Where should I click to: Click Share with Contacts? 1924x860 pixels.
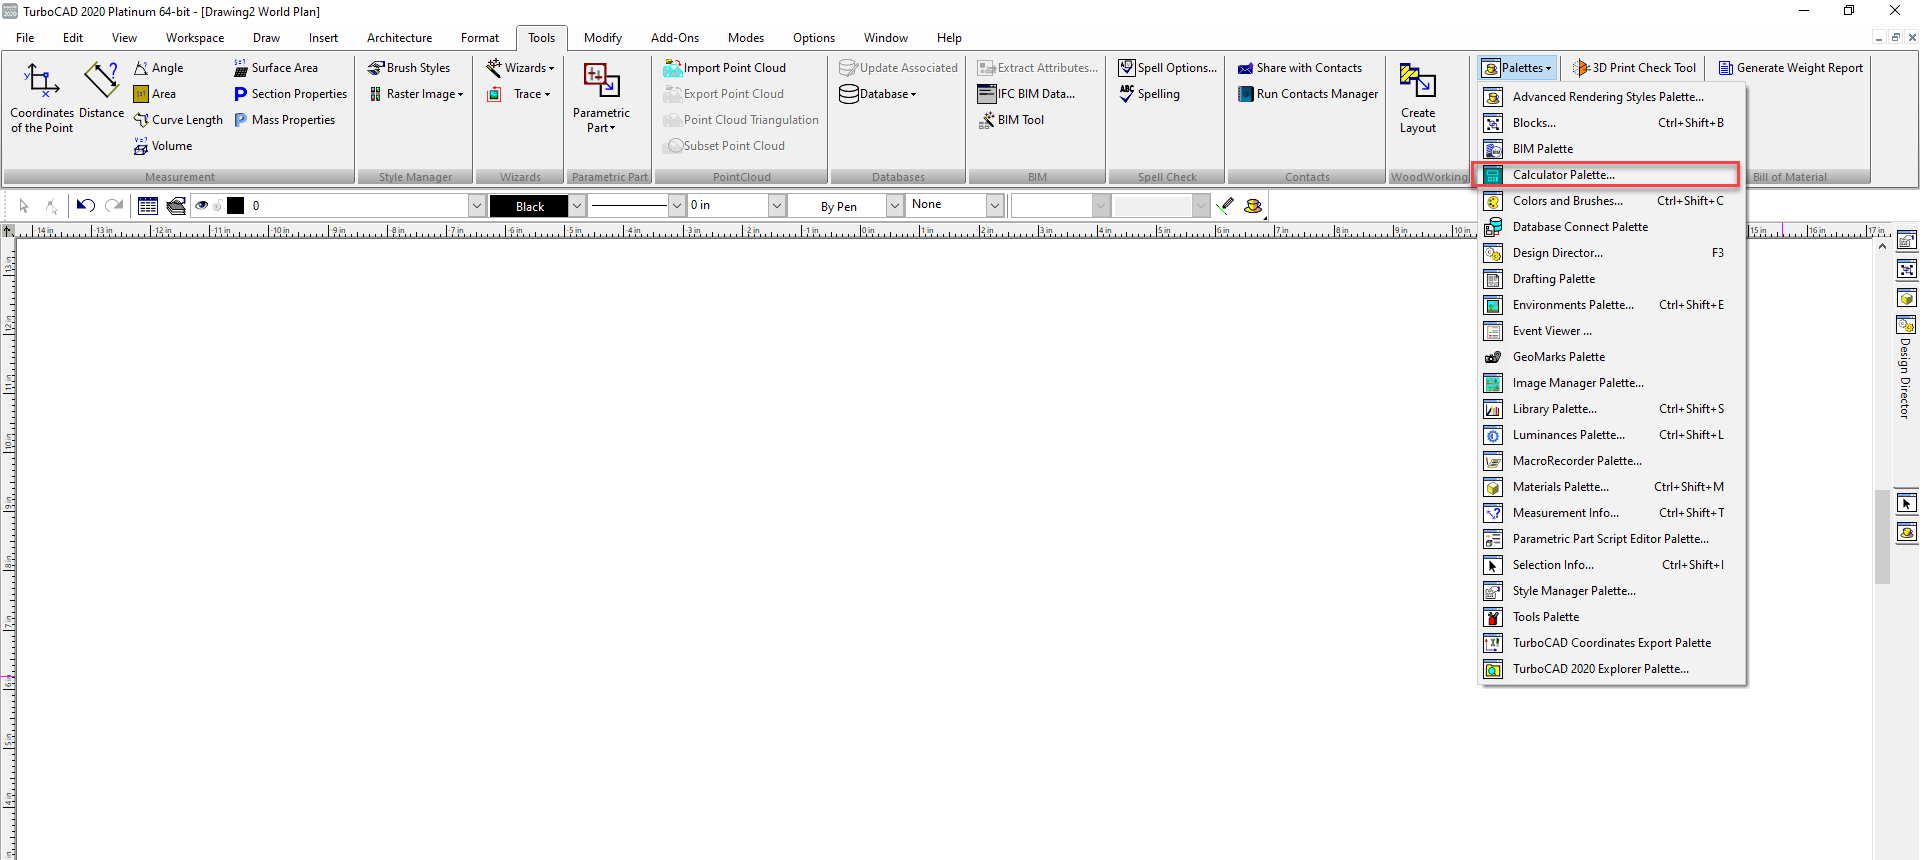tap(1300, 68)
